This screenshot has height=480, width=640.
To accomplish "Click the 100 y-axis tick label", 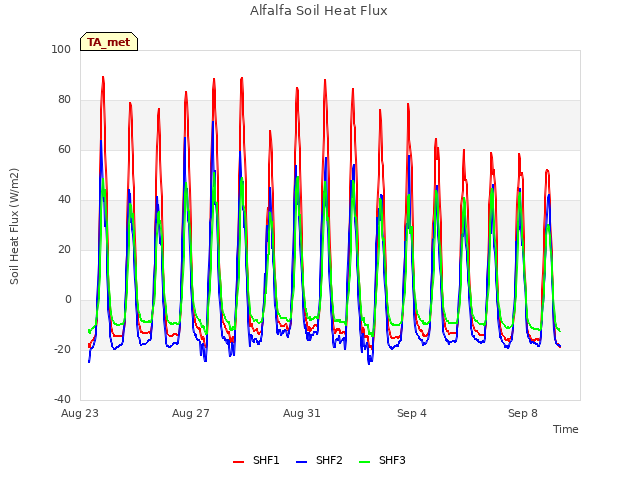I will 61,49.
